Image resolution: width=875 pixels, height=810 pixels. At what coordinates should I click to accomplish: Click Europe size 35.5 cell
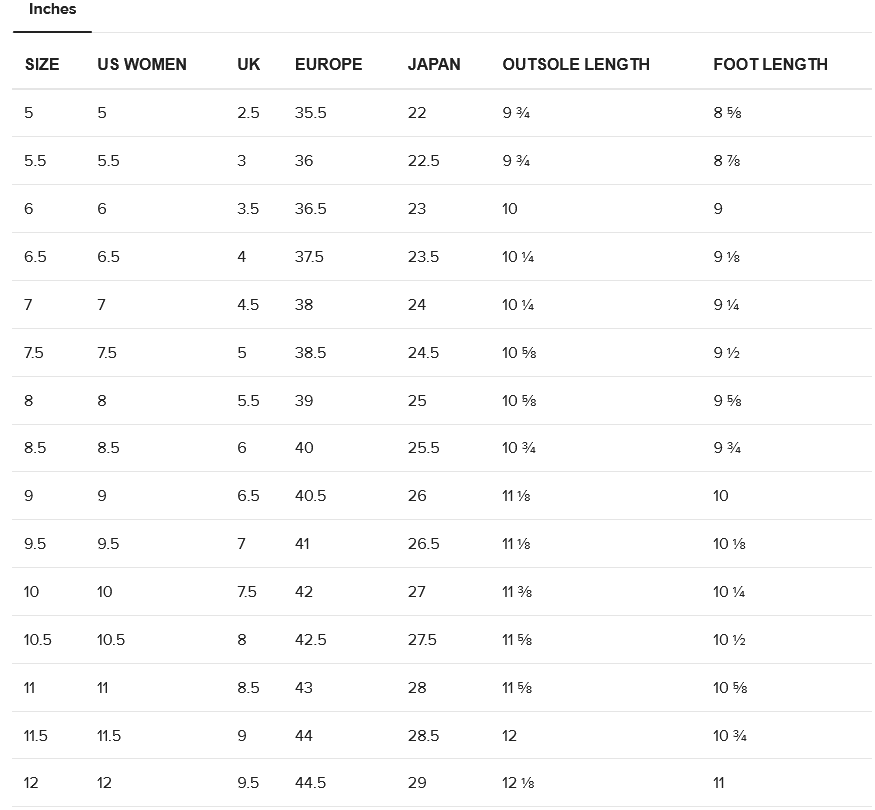point(311,113)
